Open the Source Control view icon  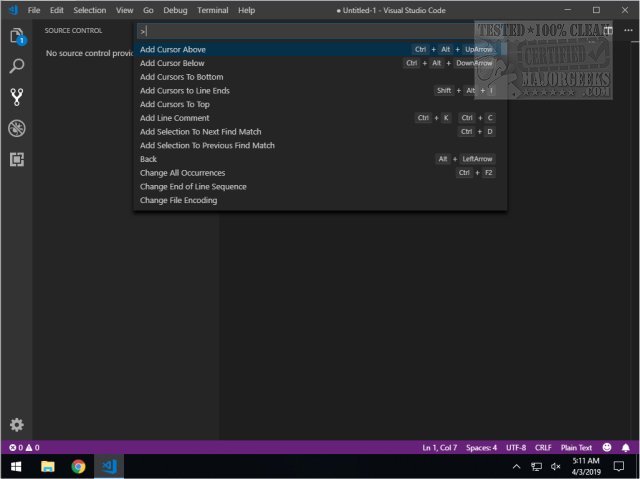pyautogui.click(x=17, y=97)
